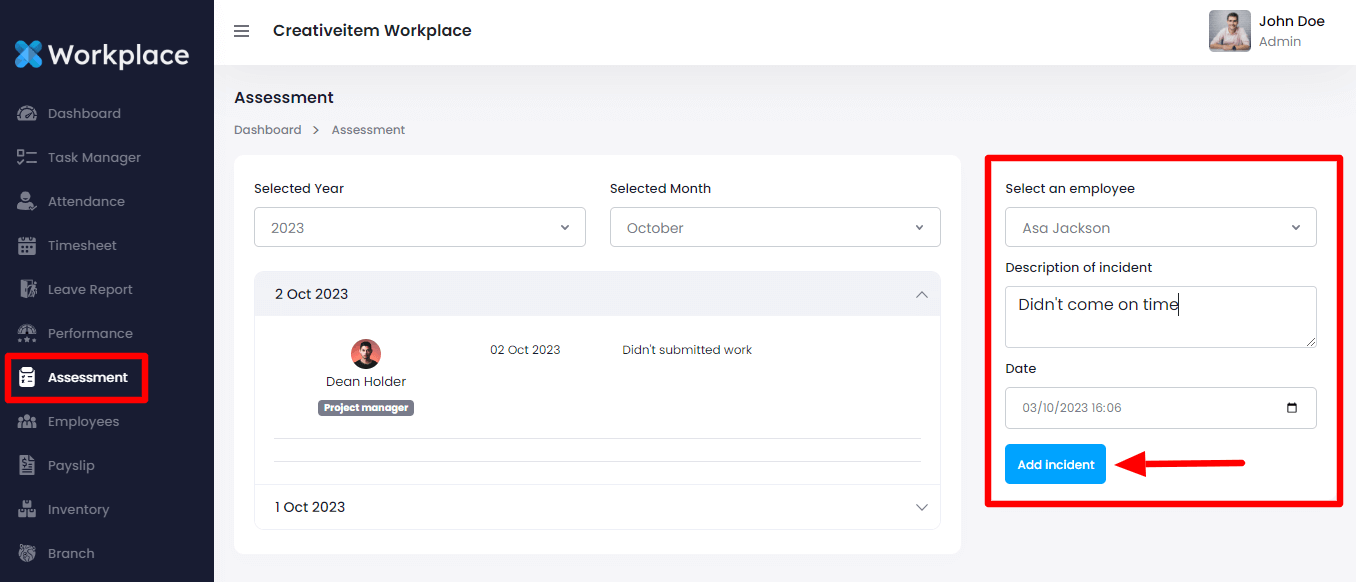1356x582 pixels.
Task: Select the Attendance sidebar icon
Action: [27, 202]
